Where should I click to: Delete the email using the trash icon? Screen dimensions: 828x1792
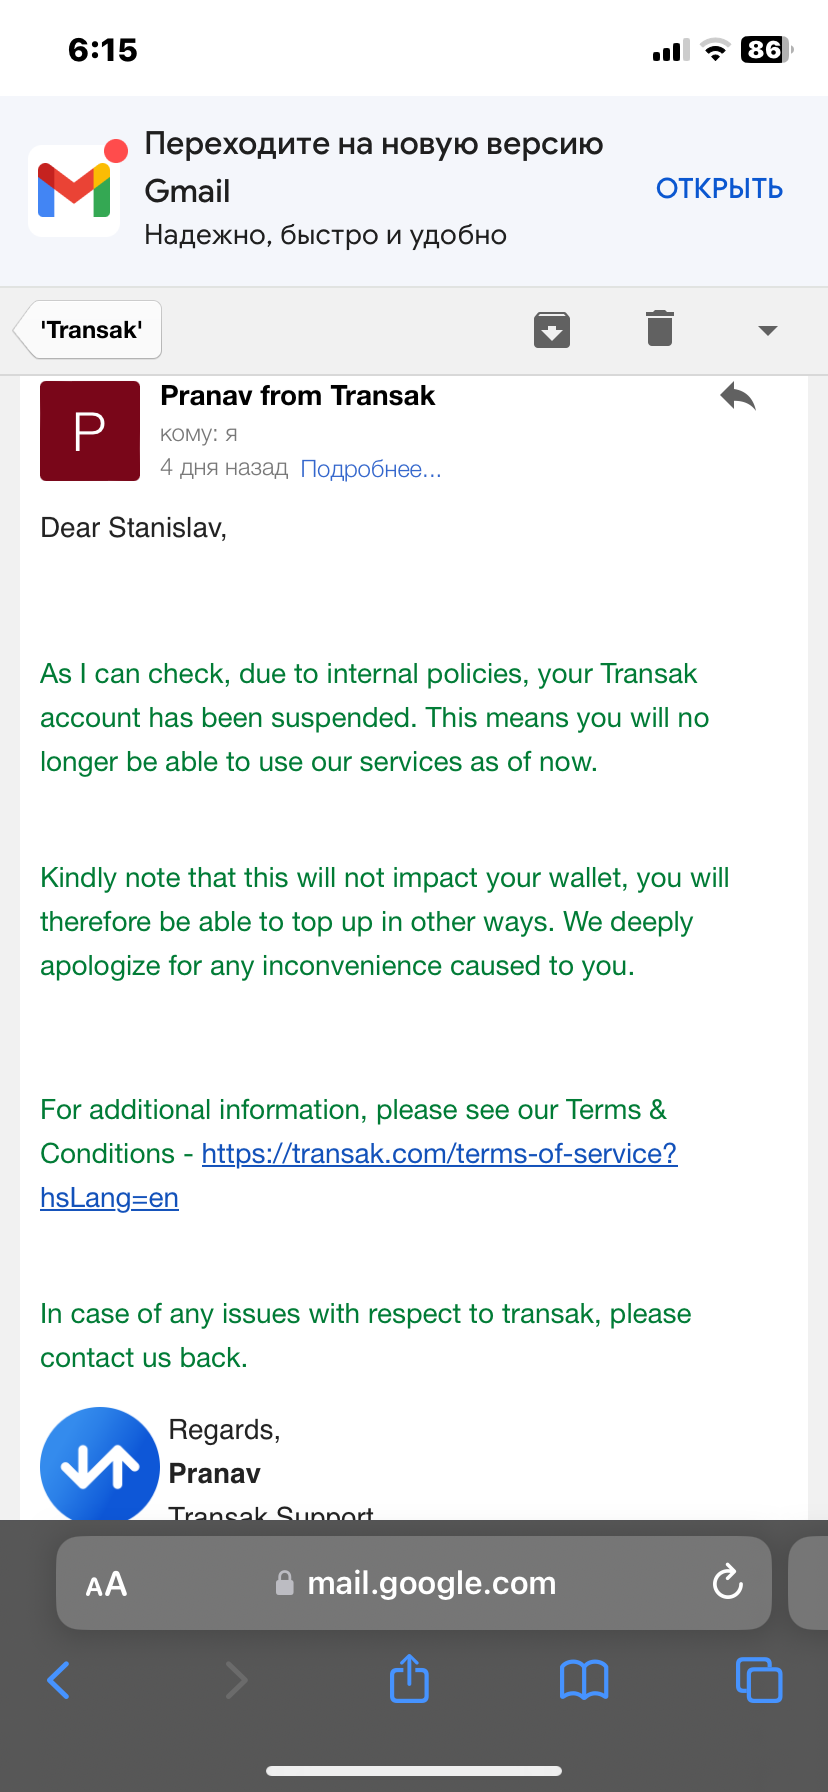[660, 328]
